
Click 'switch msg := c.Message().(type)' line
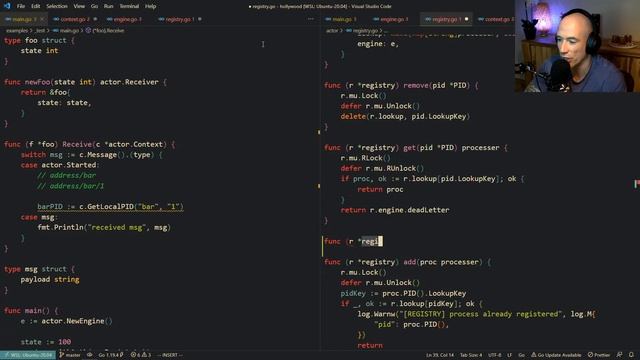point(92,155)
